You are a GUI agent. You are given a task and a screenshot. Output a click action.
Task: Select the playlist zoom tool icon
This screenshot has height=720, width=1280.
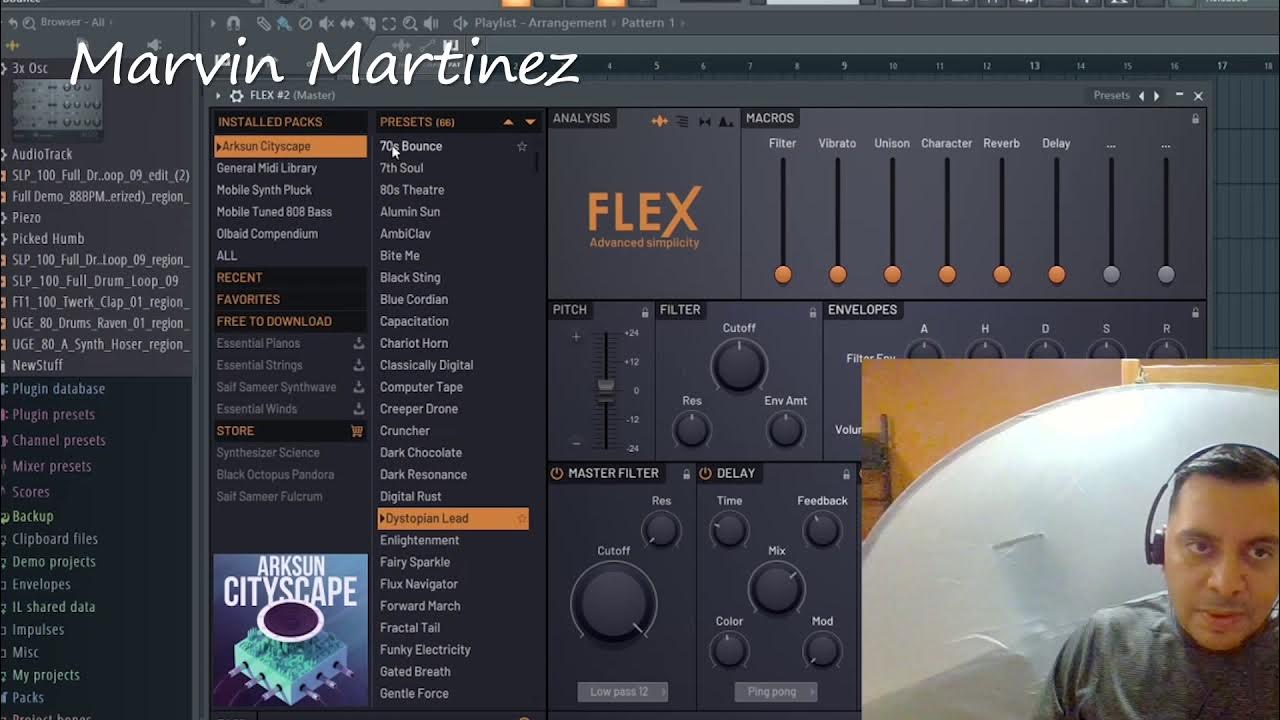411,23
